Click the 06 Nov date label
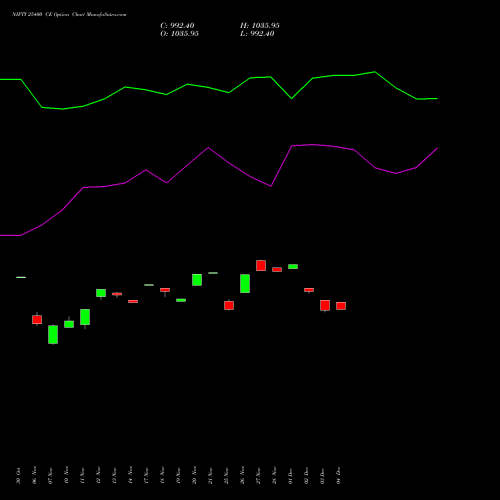This screenshot has height=500, width=500. [x=34, y=476]
